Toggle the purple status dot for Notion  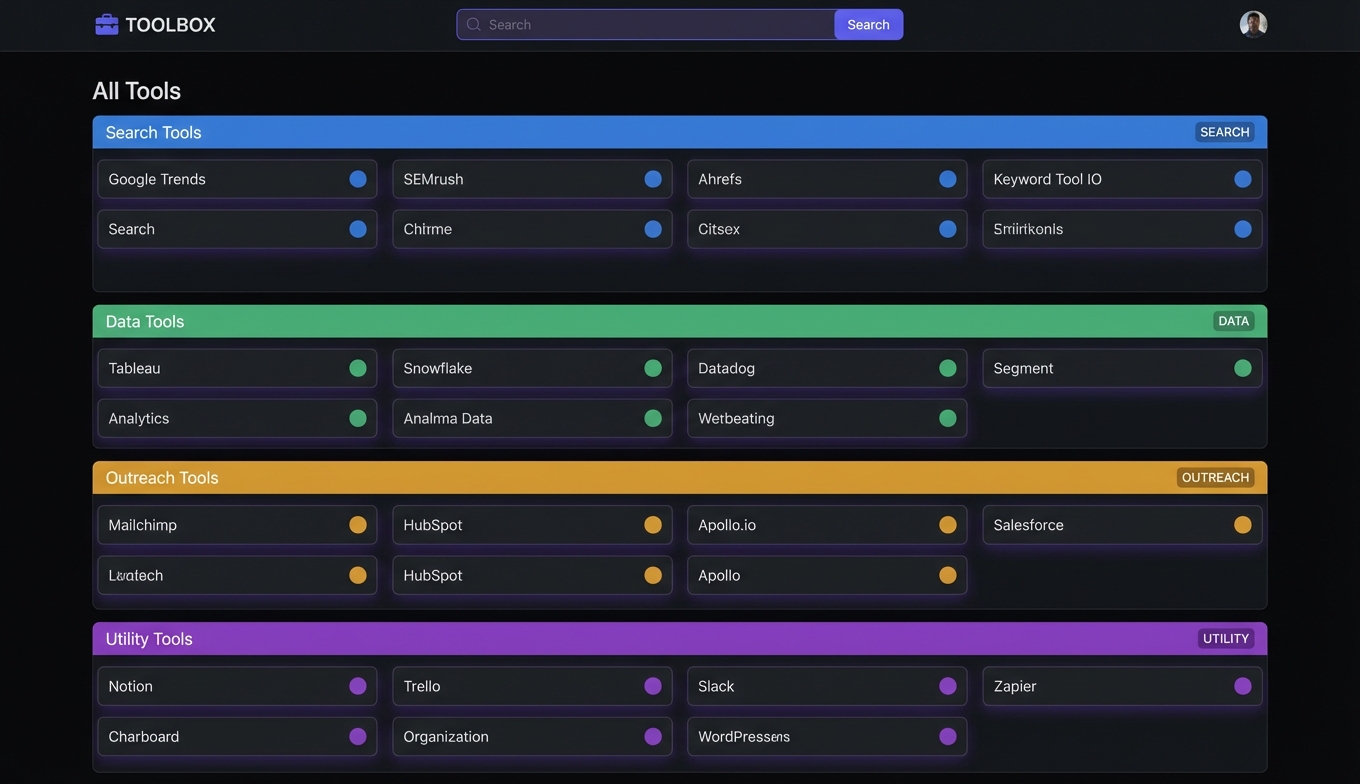coord(357,686)
